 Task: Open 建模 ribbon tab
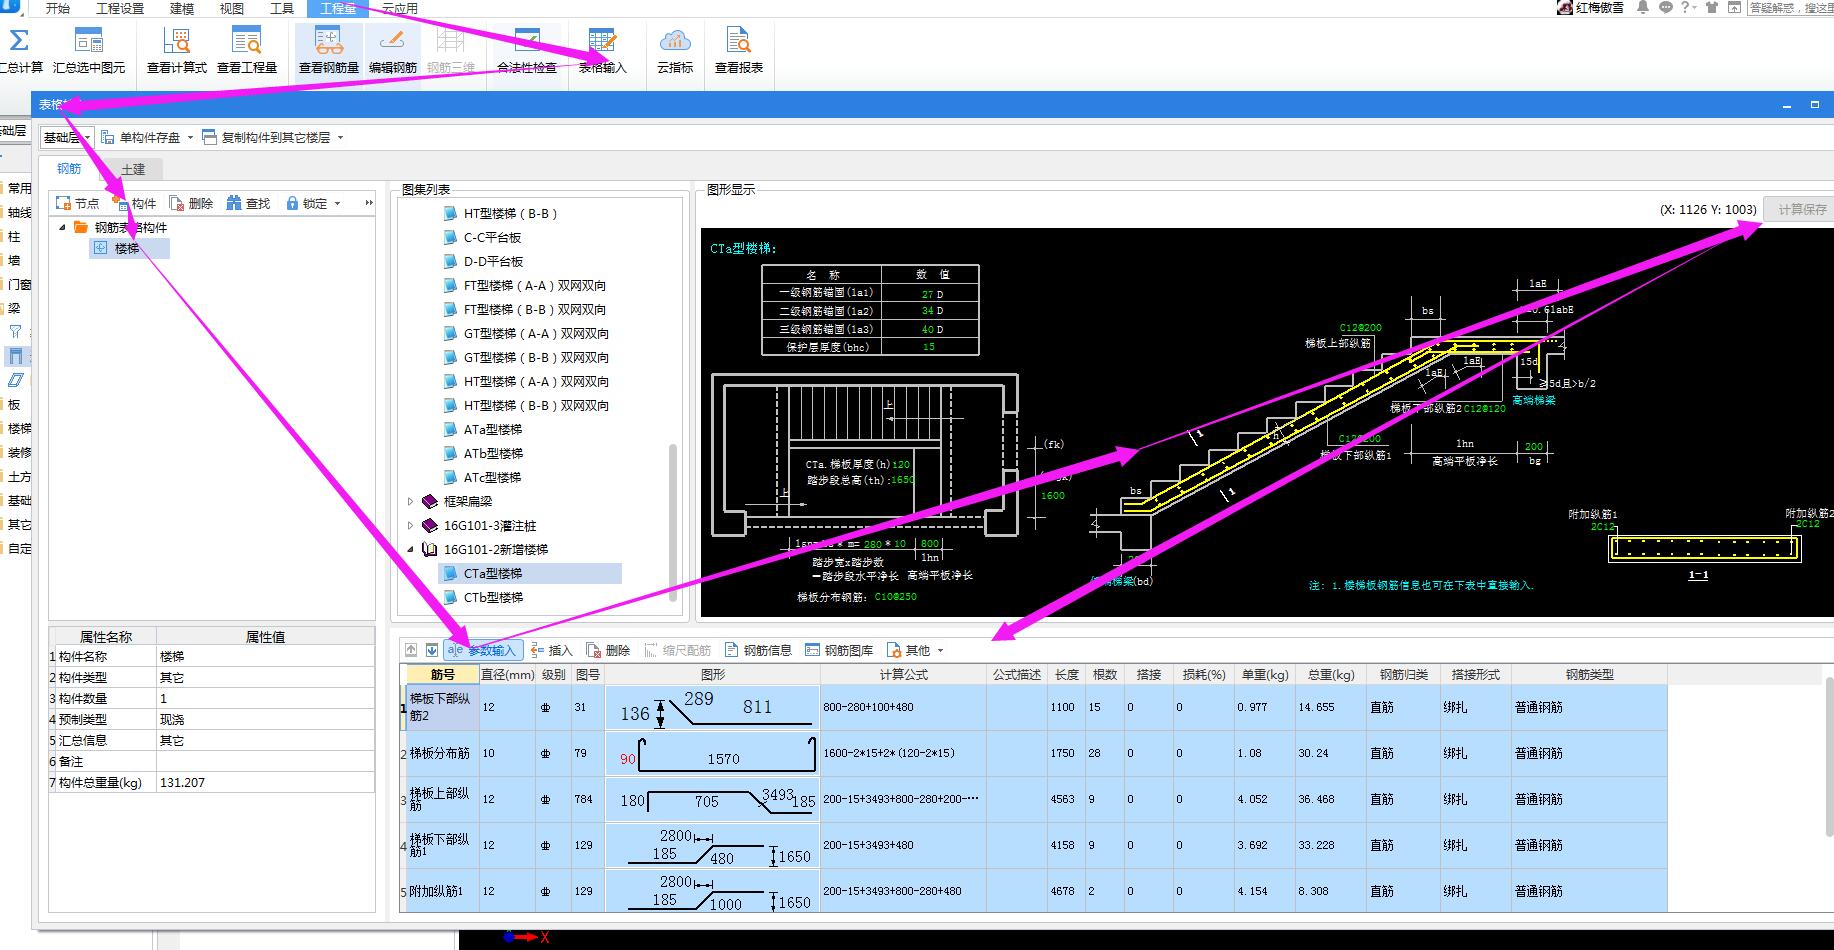[182, 8]
